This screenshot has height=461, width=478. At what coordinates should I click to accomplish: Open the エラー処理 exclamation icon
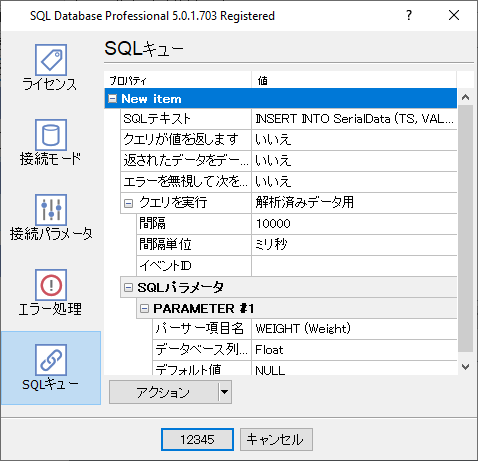tap(51, 285)
